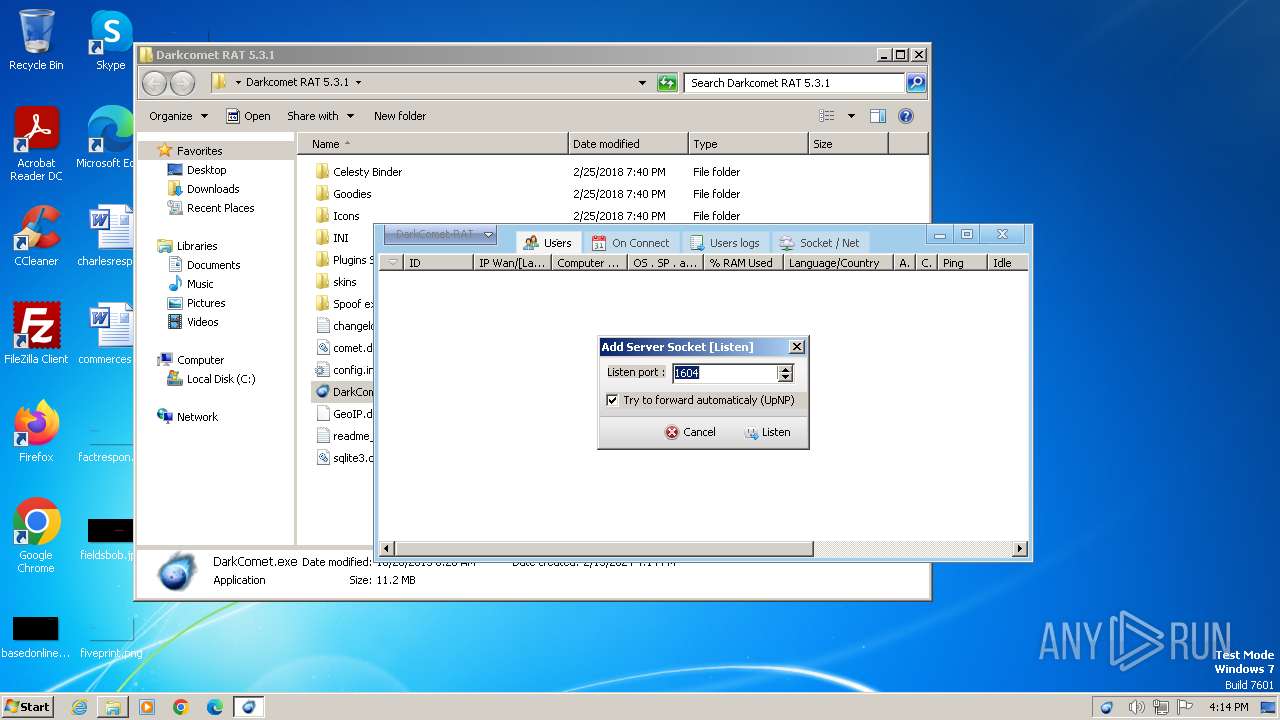Click the Cancel button in socket dialog
Viewport: 1280px width, 720px height.
pyautogui.click(x=690, y=432)
